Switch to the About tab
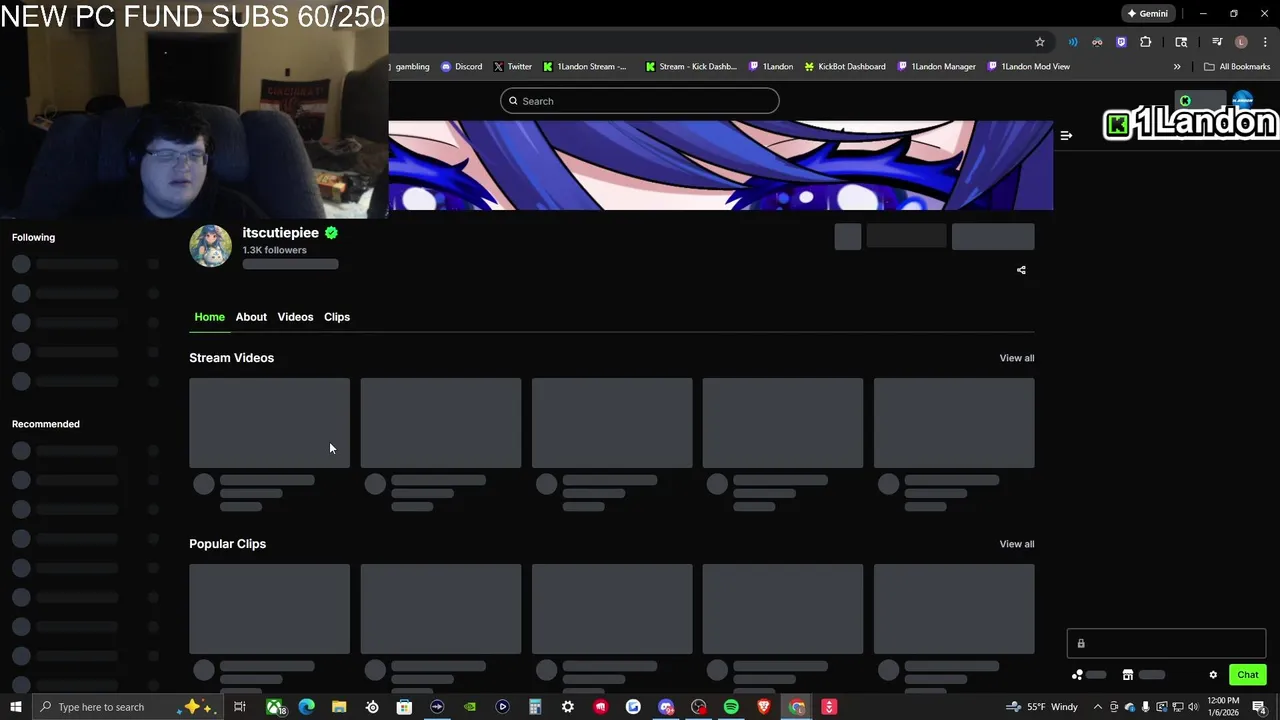 (x=251, y=317)
